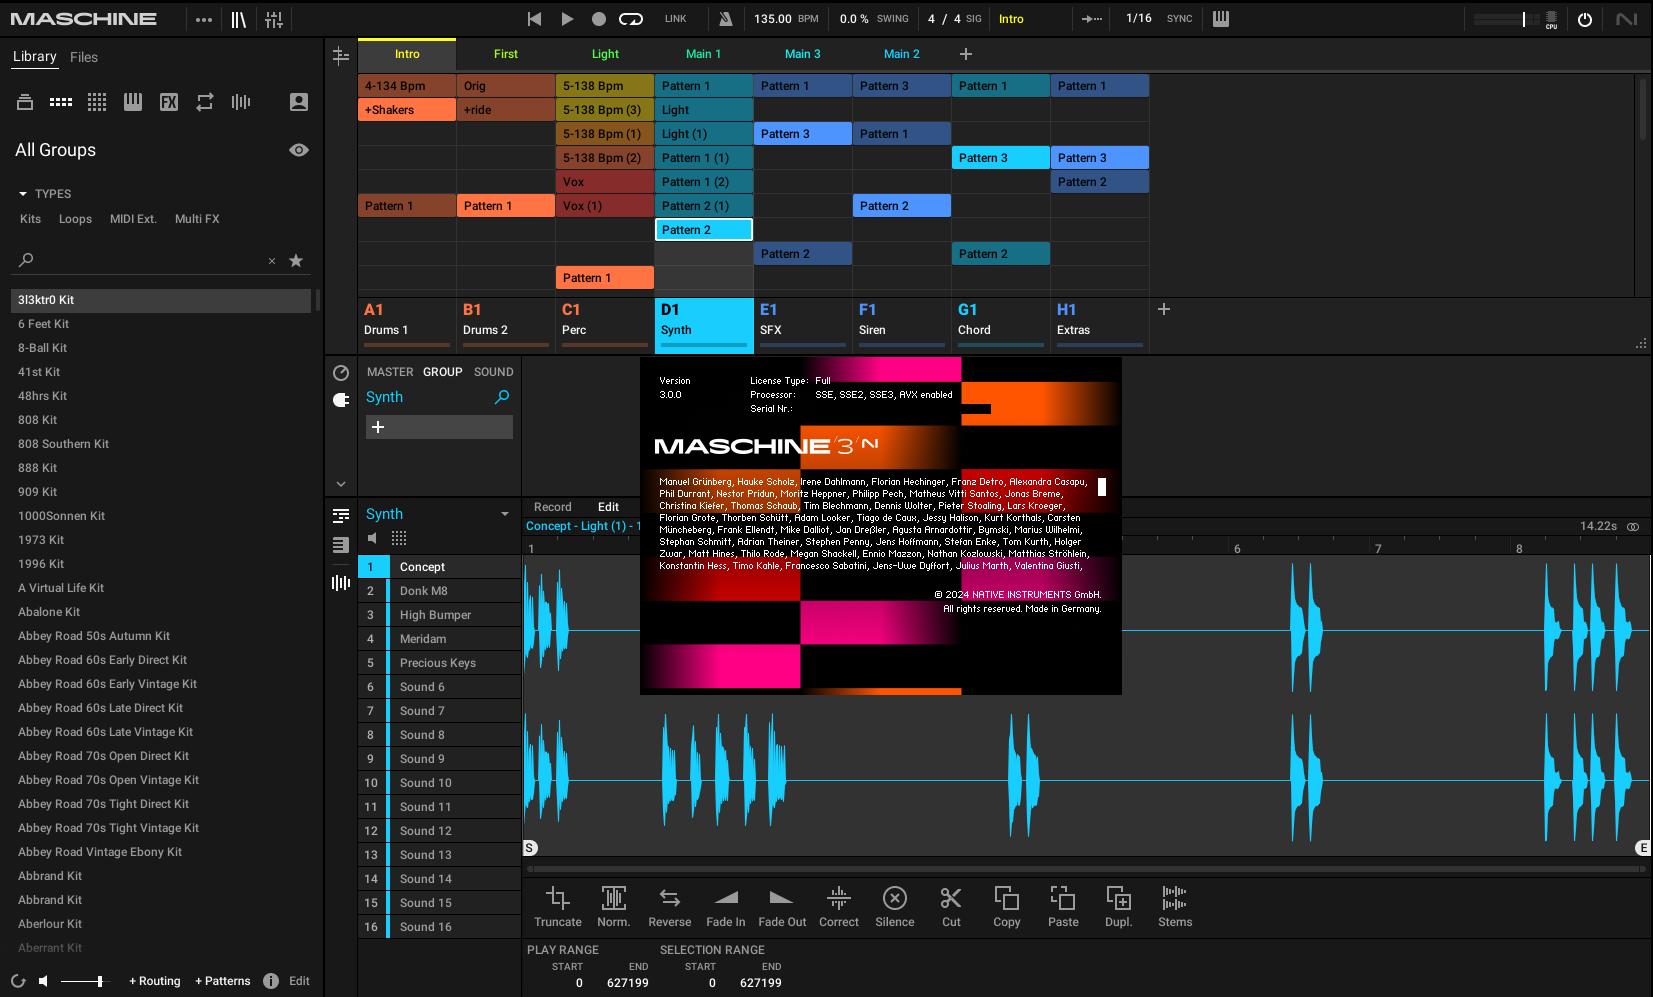Click the + Routing button
The width and height of the screenshot is (1653, 997).
(x=154, y=981)
